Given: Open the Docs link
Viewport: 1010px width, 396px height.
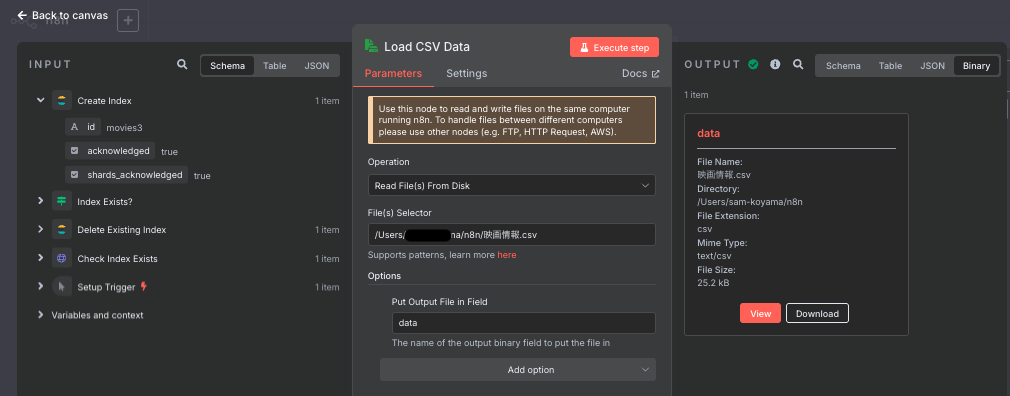Looking at the screenshot, I should click(641, 73).
